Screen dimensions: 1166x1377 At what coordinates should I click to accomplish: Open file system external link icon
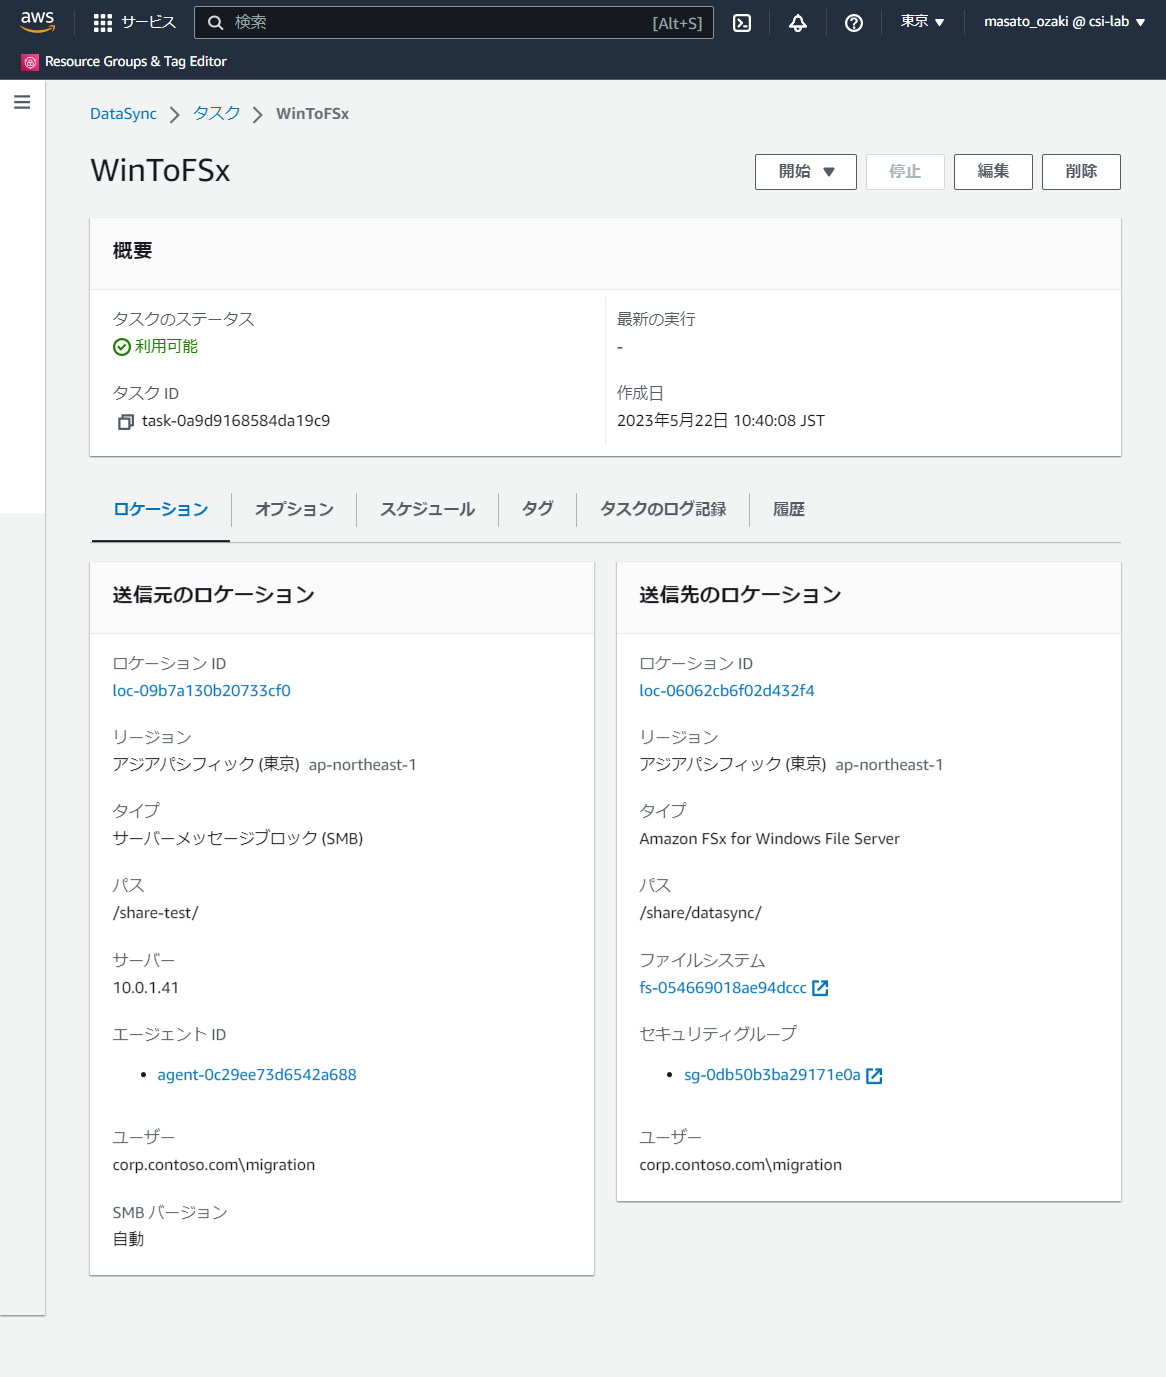pos(820,988)
